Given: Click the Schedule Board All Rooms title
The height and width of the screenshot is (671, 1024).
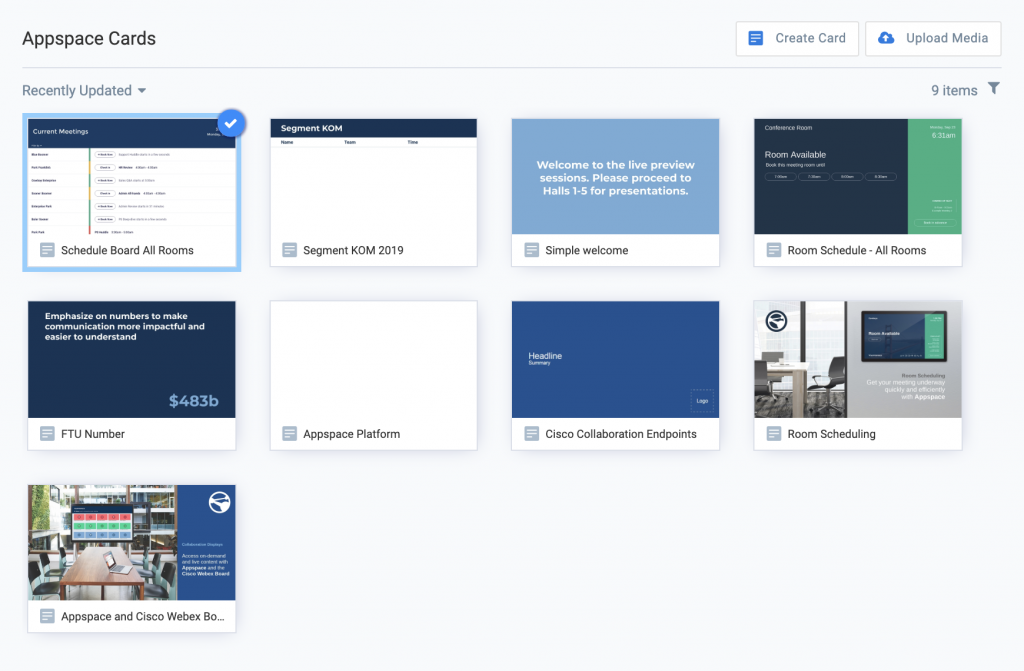Looking at the screenshot, I should (127, 250).
